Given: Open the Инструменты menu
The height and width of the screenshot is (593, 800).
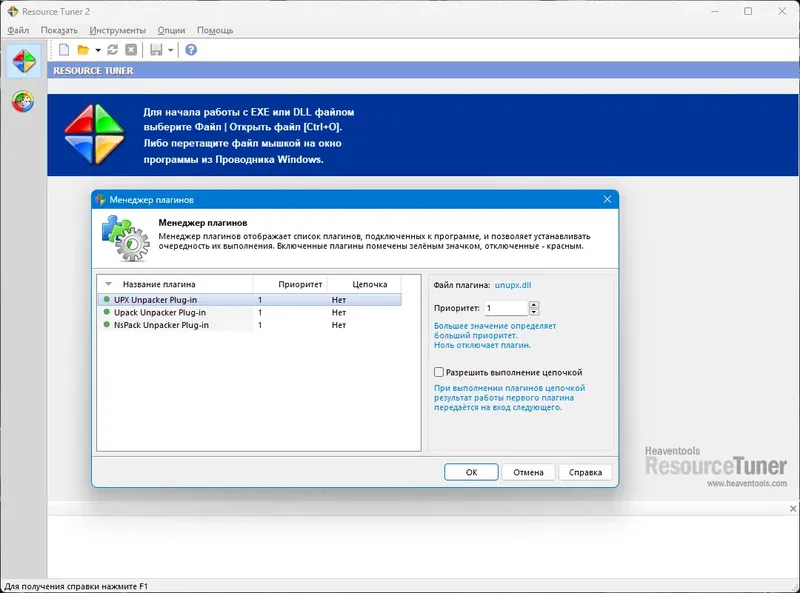Looking at the screenshot, I should 117,30.
